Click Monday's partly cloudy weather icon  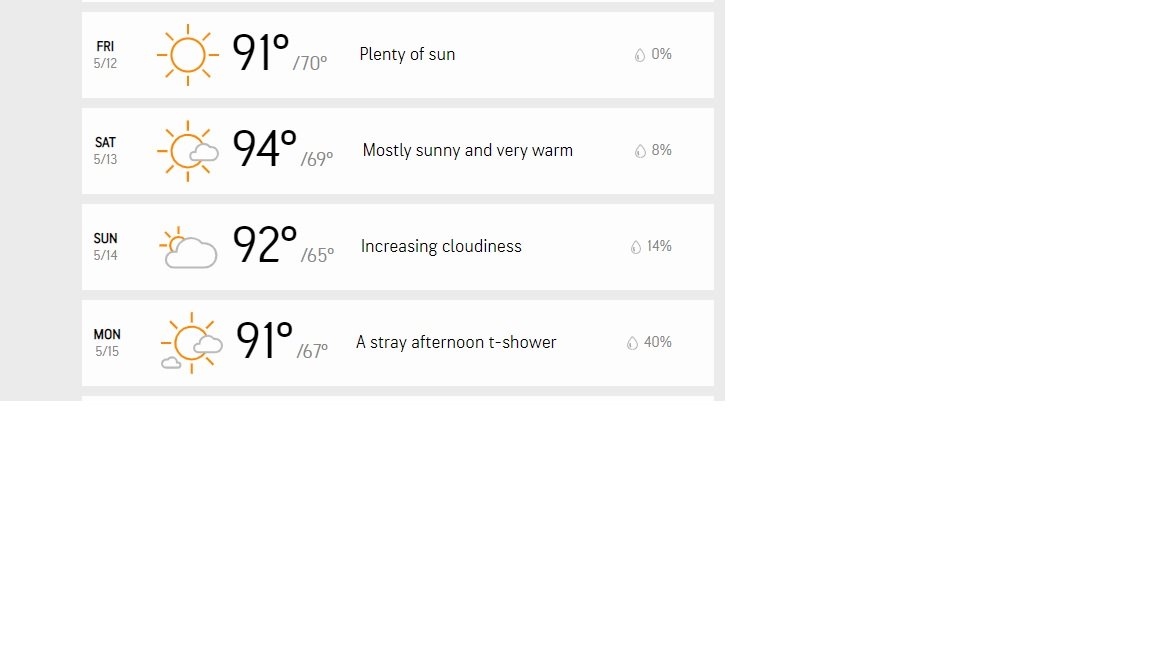click(x=191, y=343)
